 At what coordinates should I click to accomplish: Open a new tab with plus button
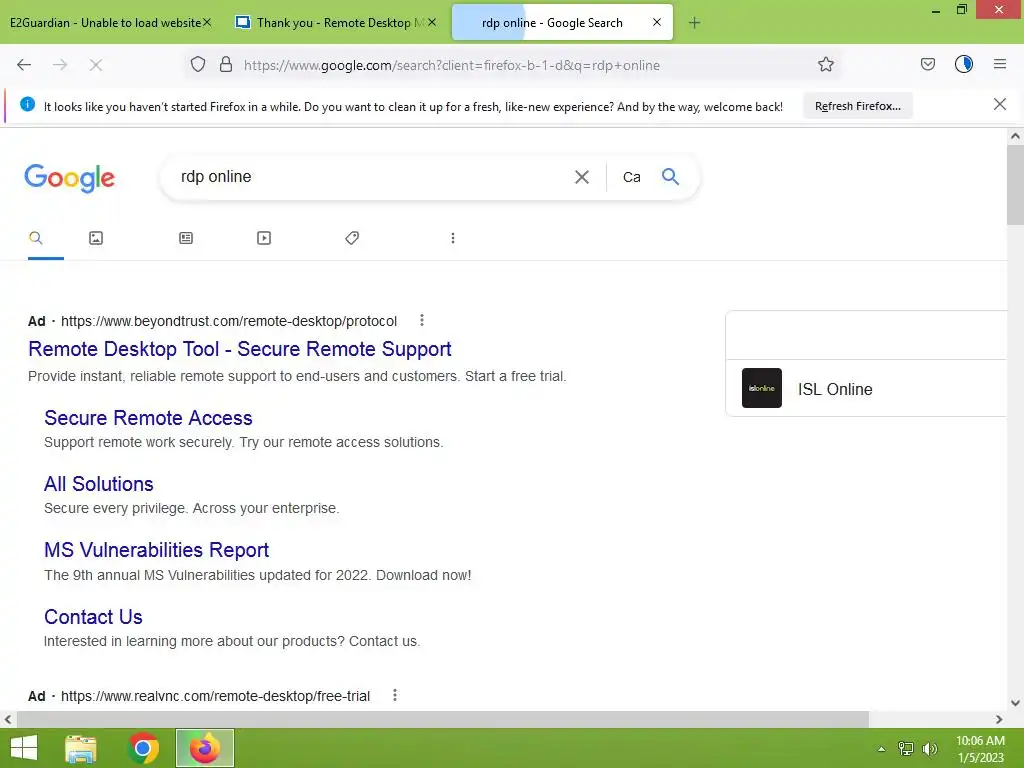pos(694,23)
